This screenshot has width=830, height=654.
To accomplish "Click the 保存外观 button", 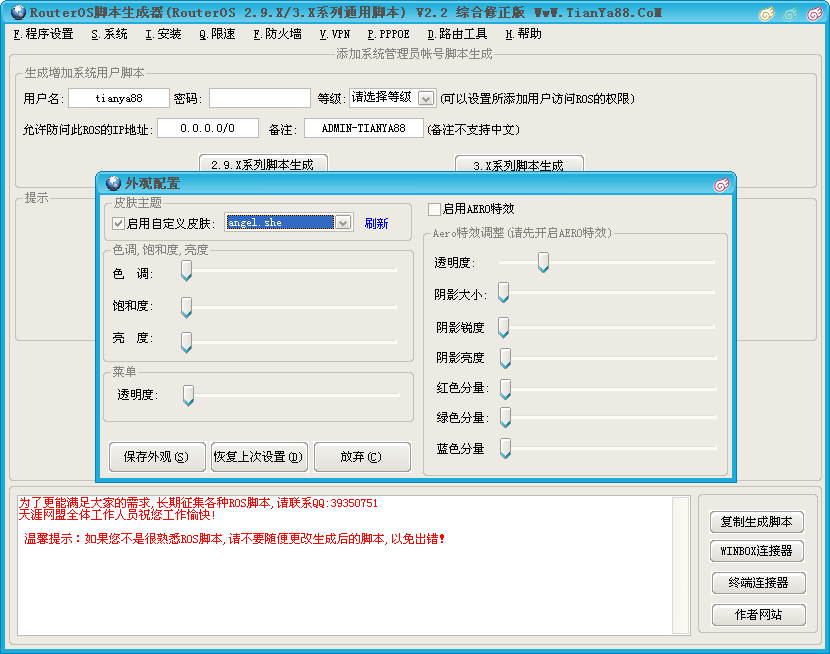I will (x=156, y=457).
